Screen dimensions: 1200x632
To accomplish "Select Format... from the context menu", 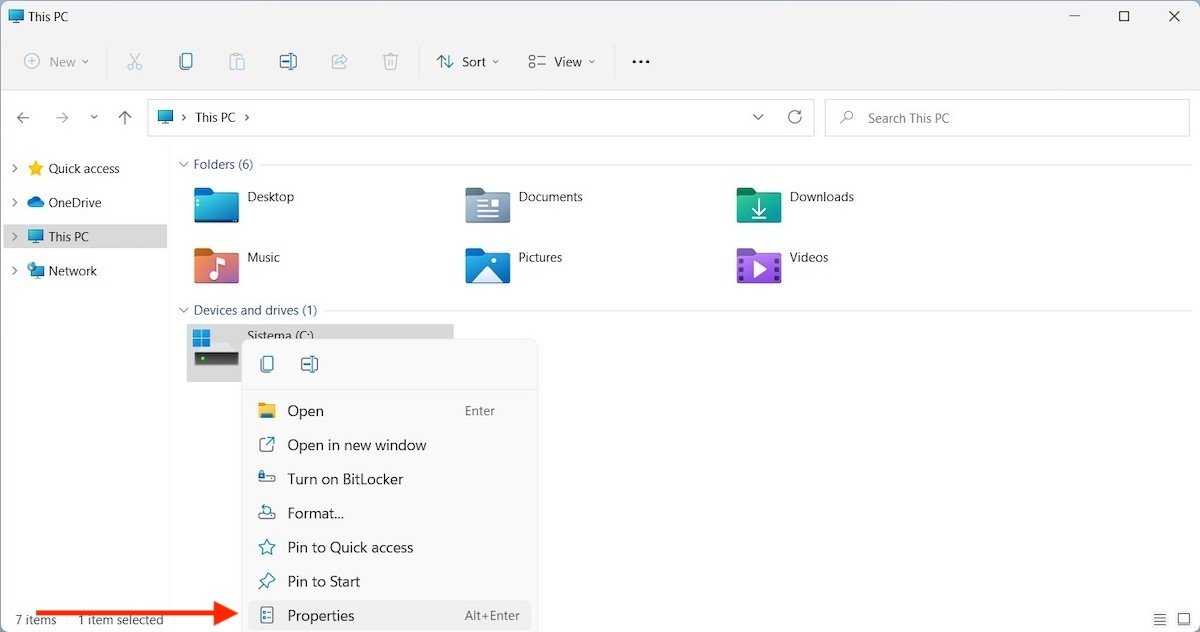I will [315, 513].
